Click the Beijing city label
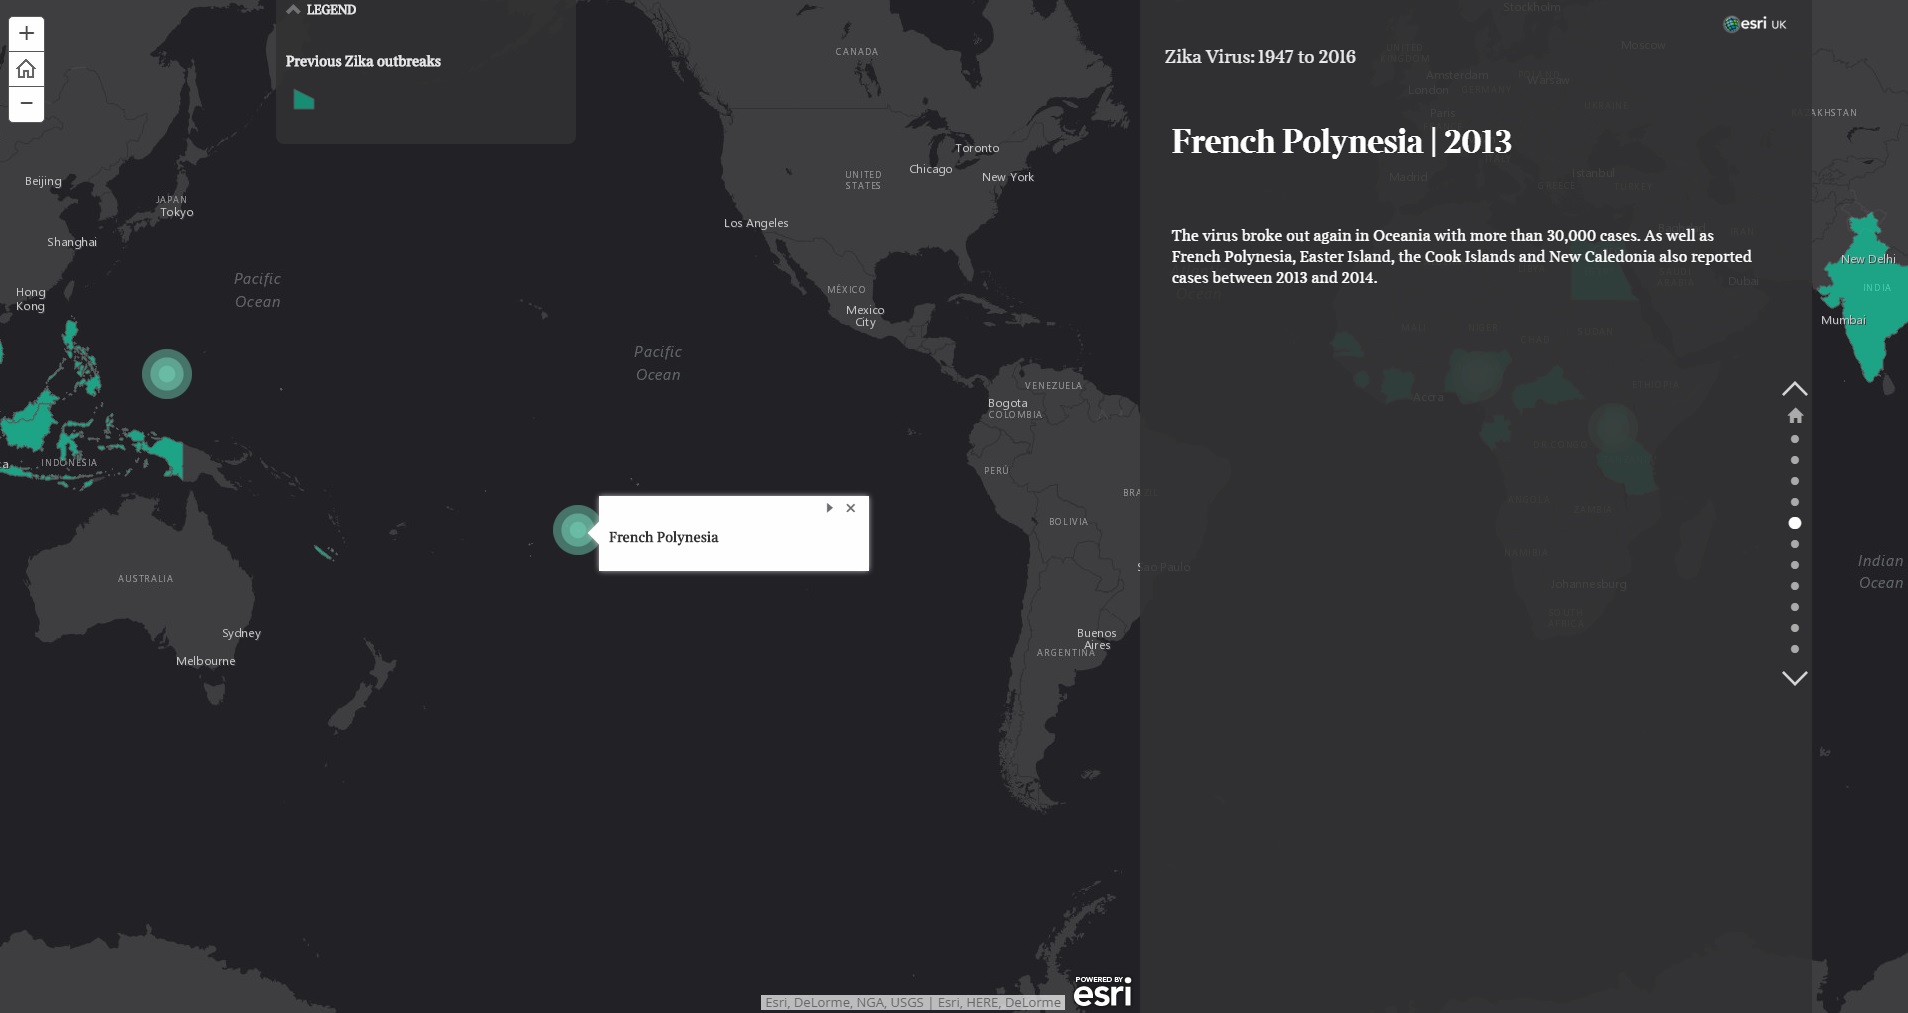Image resolution: width=1908 pixels, height=1013 pixels. tap(43, 181)
